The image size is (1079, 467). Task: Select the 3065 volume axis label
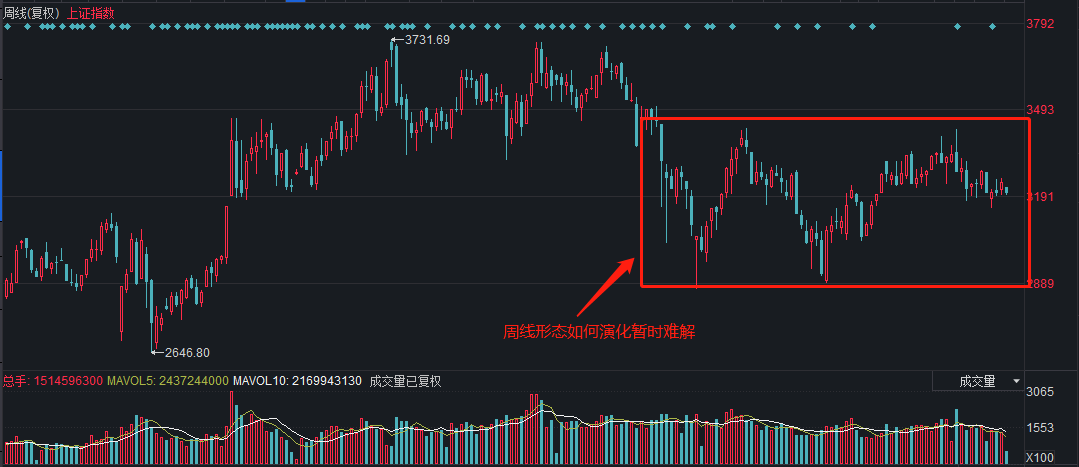tap(1040, 392)
